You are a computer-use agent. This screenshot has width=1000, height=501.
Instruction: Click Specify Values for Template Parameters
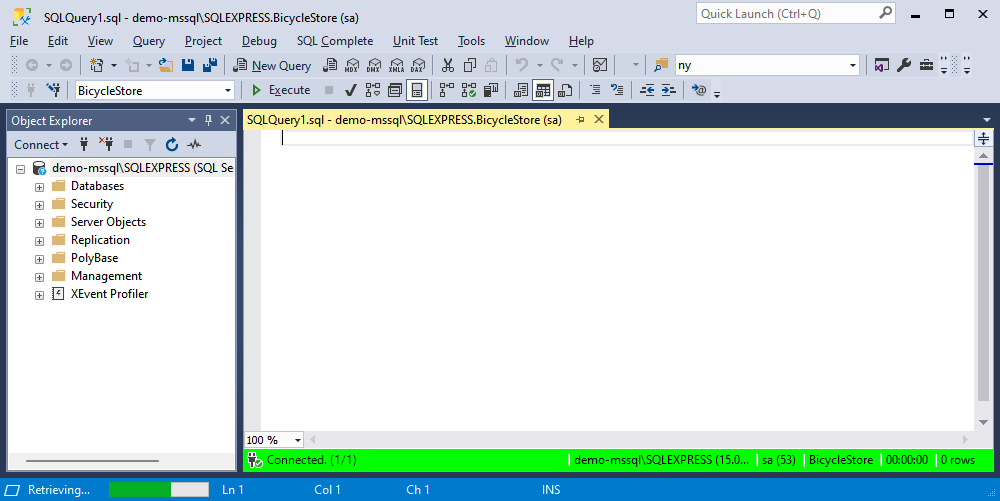coord(700,90)
